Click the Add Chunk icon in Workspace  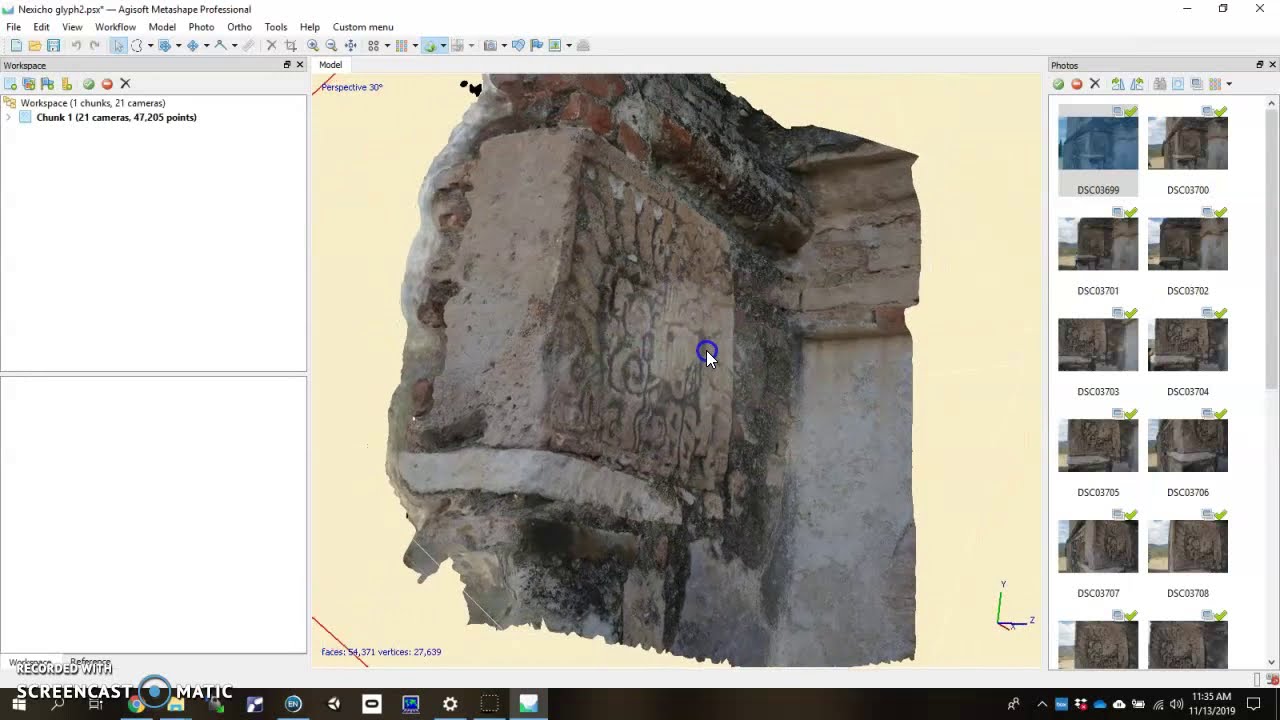(10, 84)
